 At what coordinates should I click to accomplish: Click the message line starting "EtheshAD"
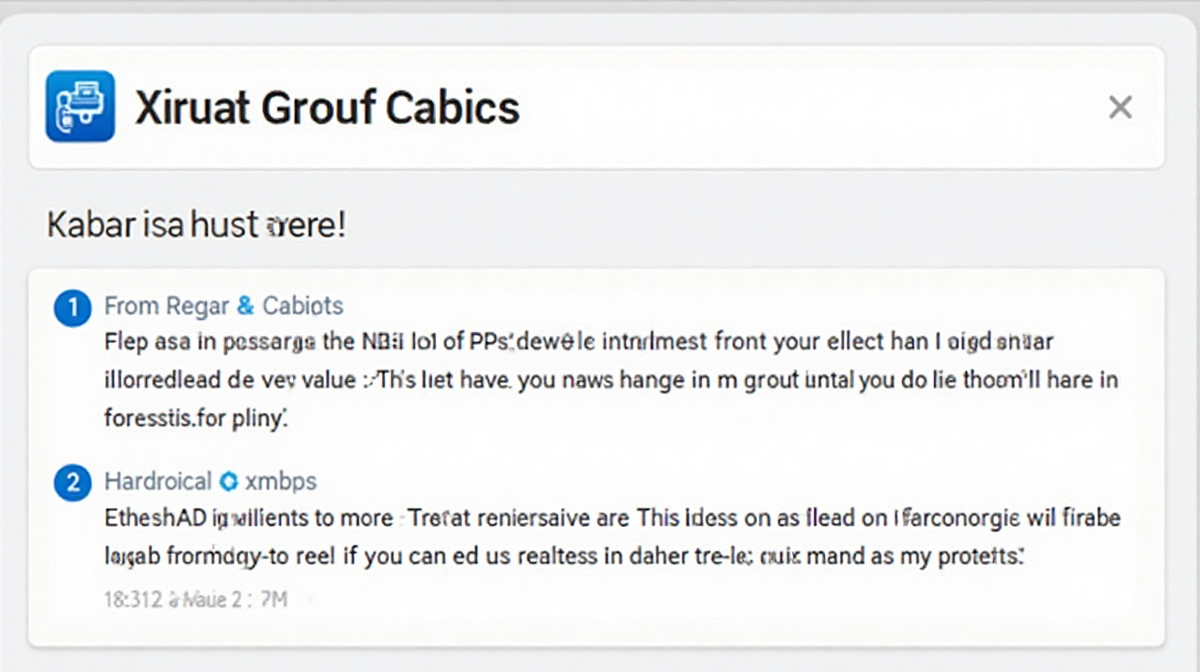click(x=612, y=519)
